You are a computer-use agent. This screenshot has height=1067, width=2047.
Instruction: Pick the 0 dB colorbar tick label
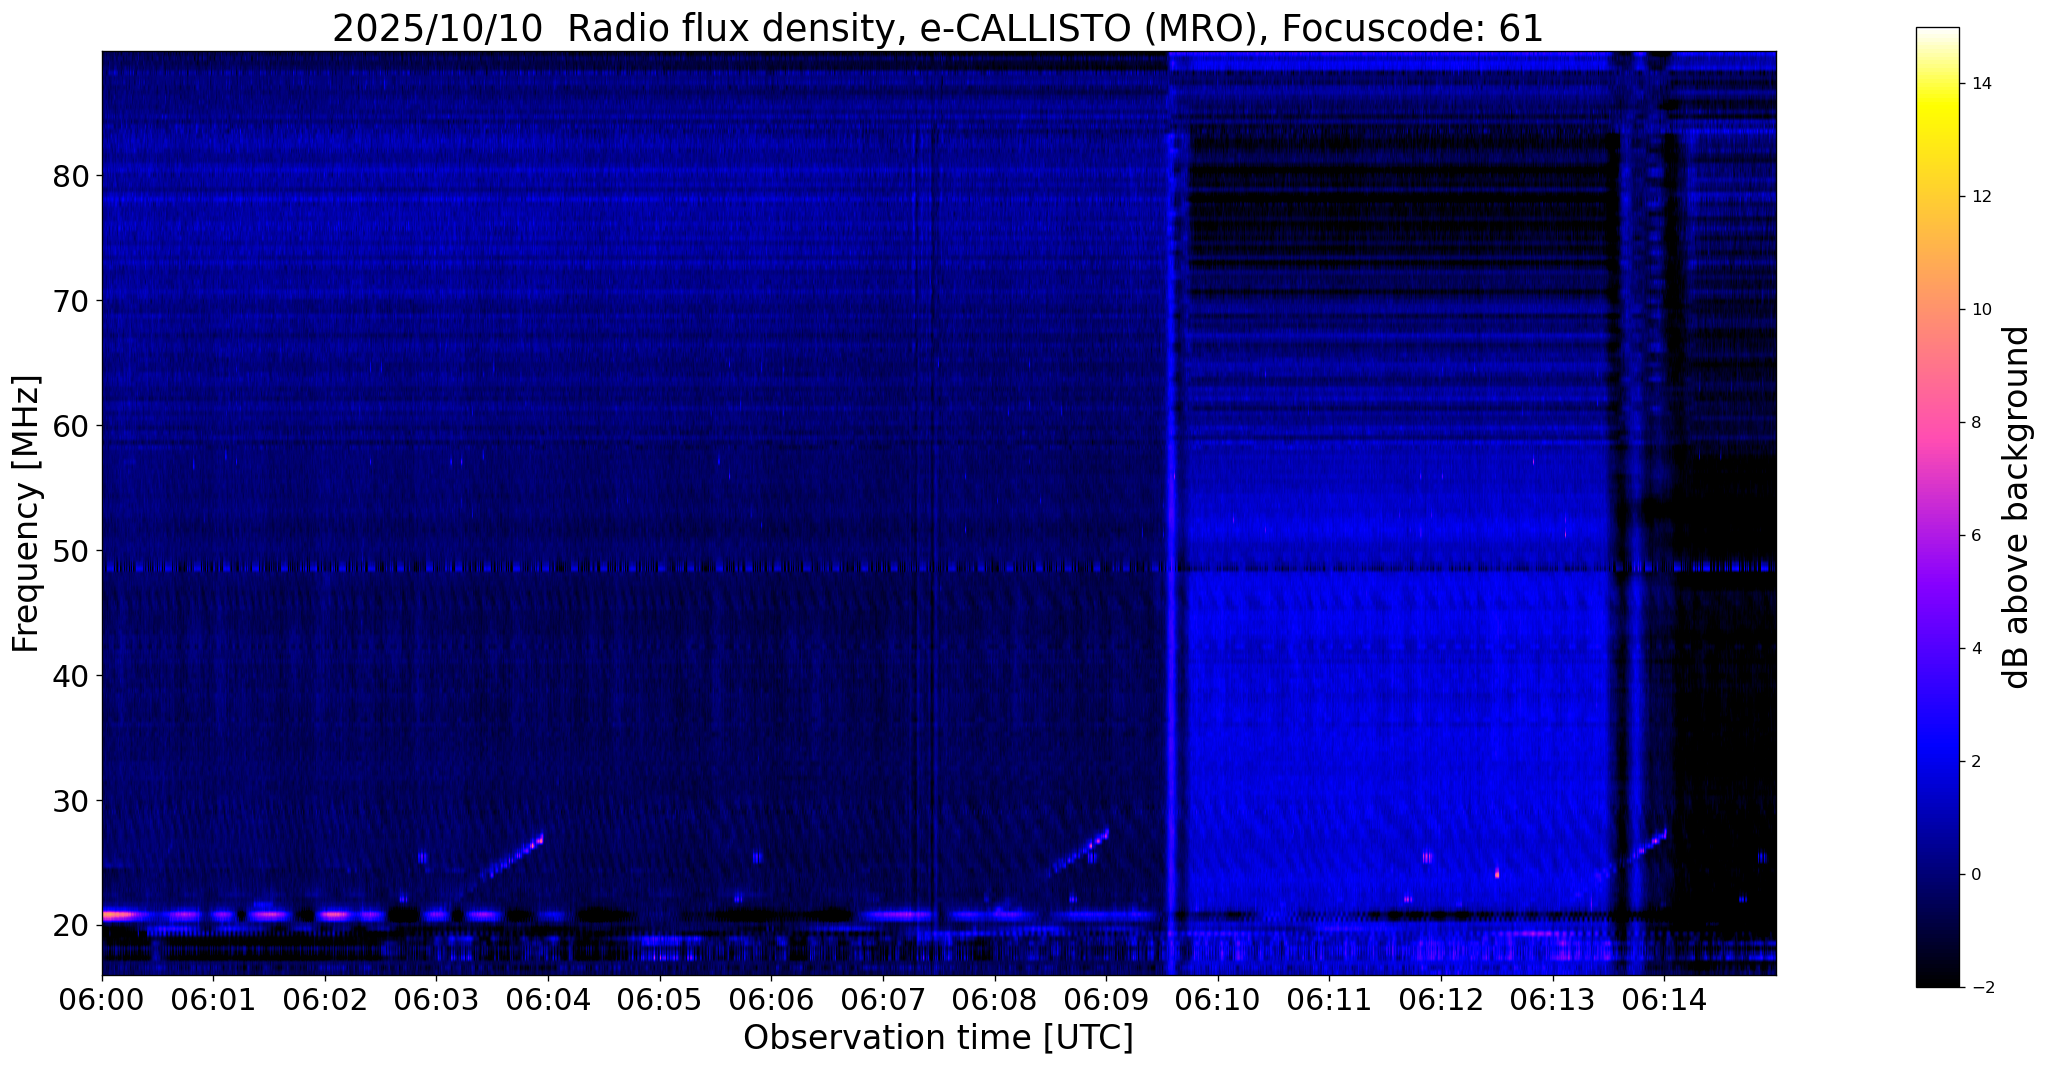pos(1975,875)
